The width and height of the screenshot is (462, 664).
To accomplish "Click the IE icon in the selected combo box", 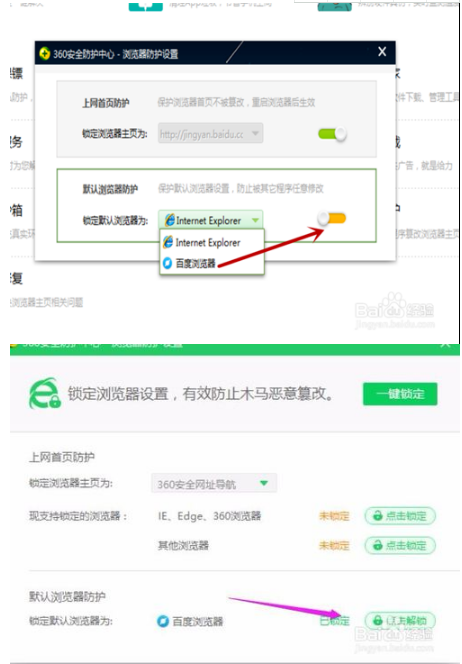I will (x=169, y=220).
